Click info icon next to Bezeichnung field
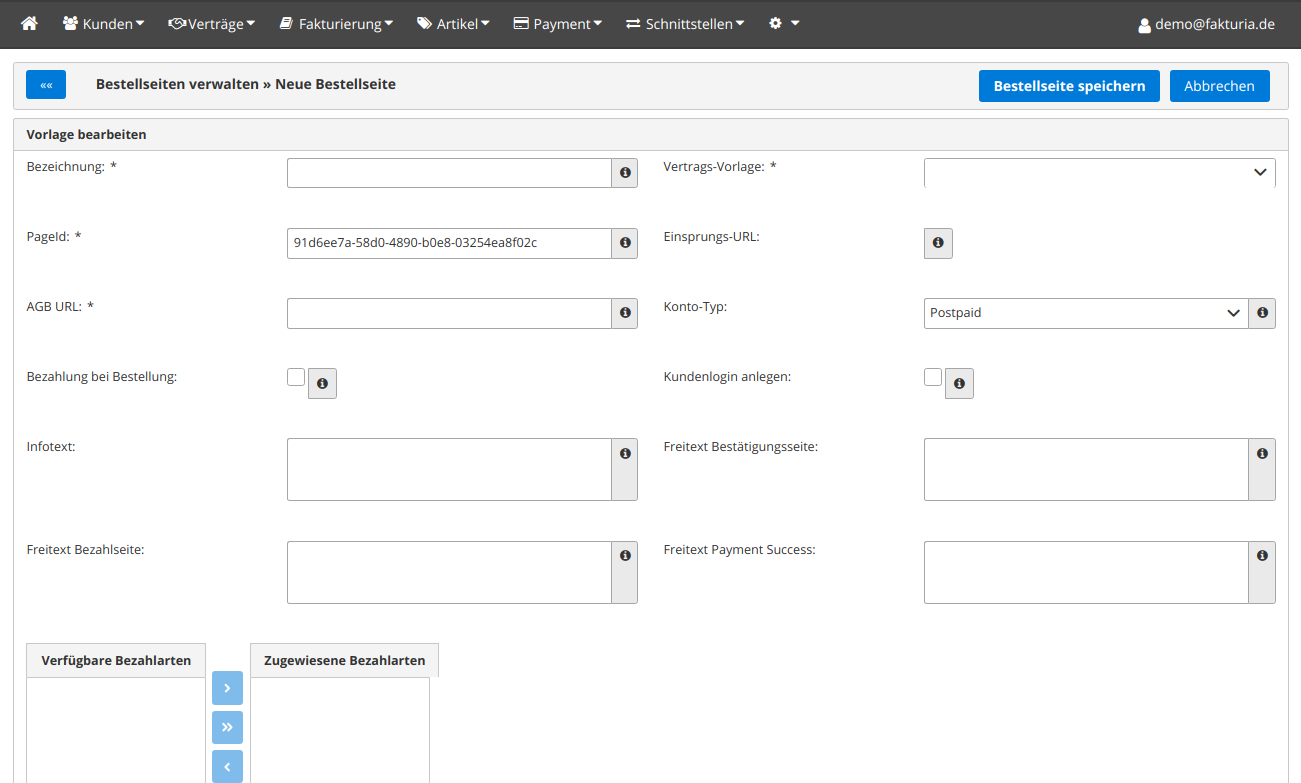The height and width of the screenshot is (783, 1301). point(625,173)
